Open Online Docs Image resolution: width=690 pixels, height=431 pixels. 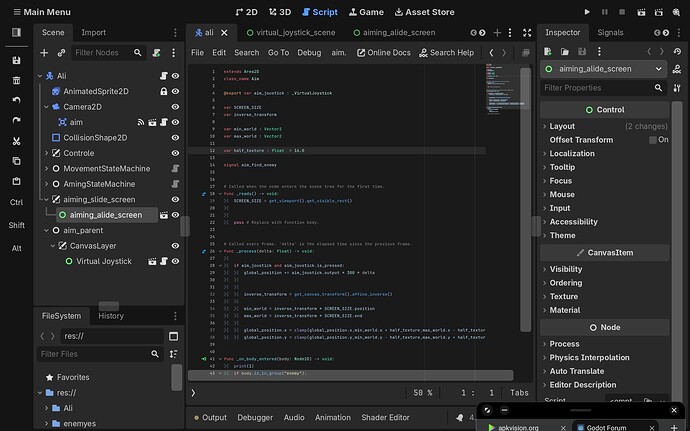(383, 53)
